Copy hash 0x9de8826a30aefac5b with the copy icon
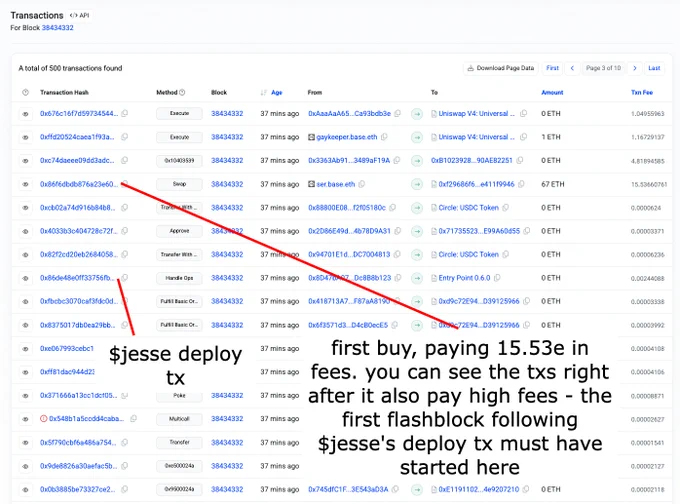680x504 pixels. click(124, 466)
